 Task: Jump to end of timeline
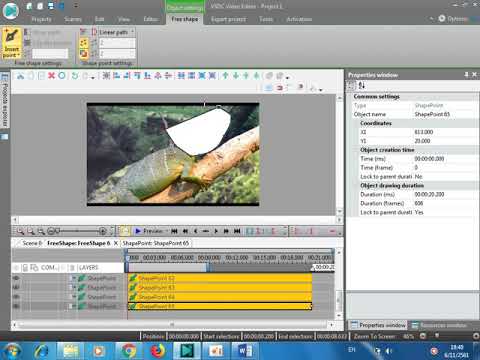[x=237, y=231]
